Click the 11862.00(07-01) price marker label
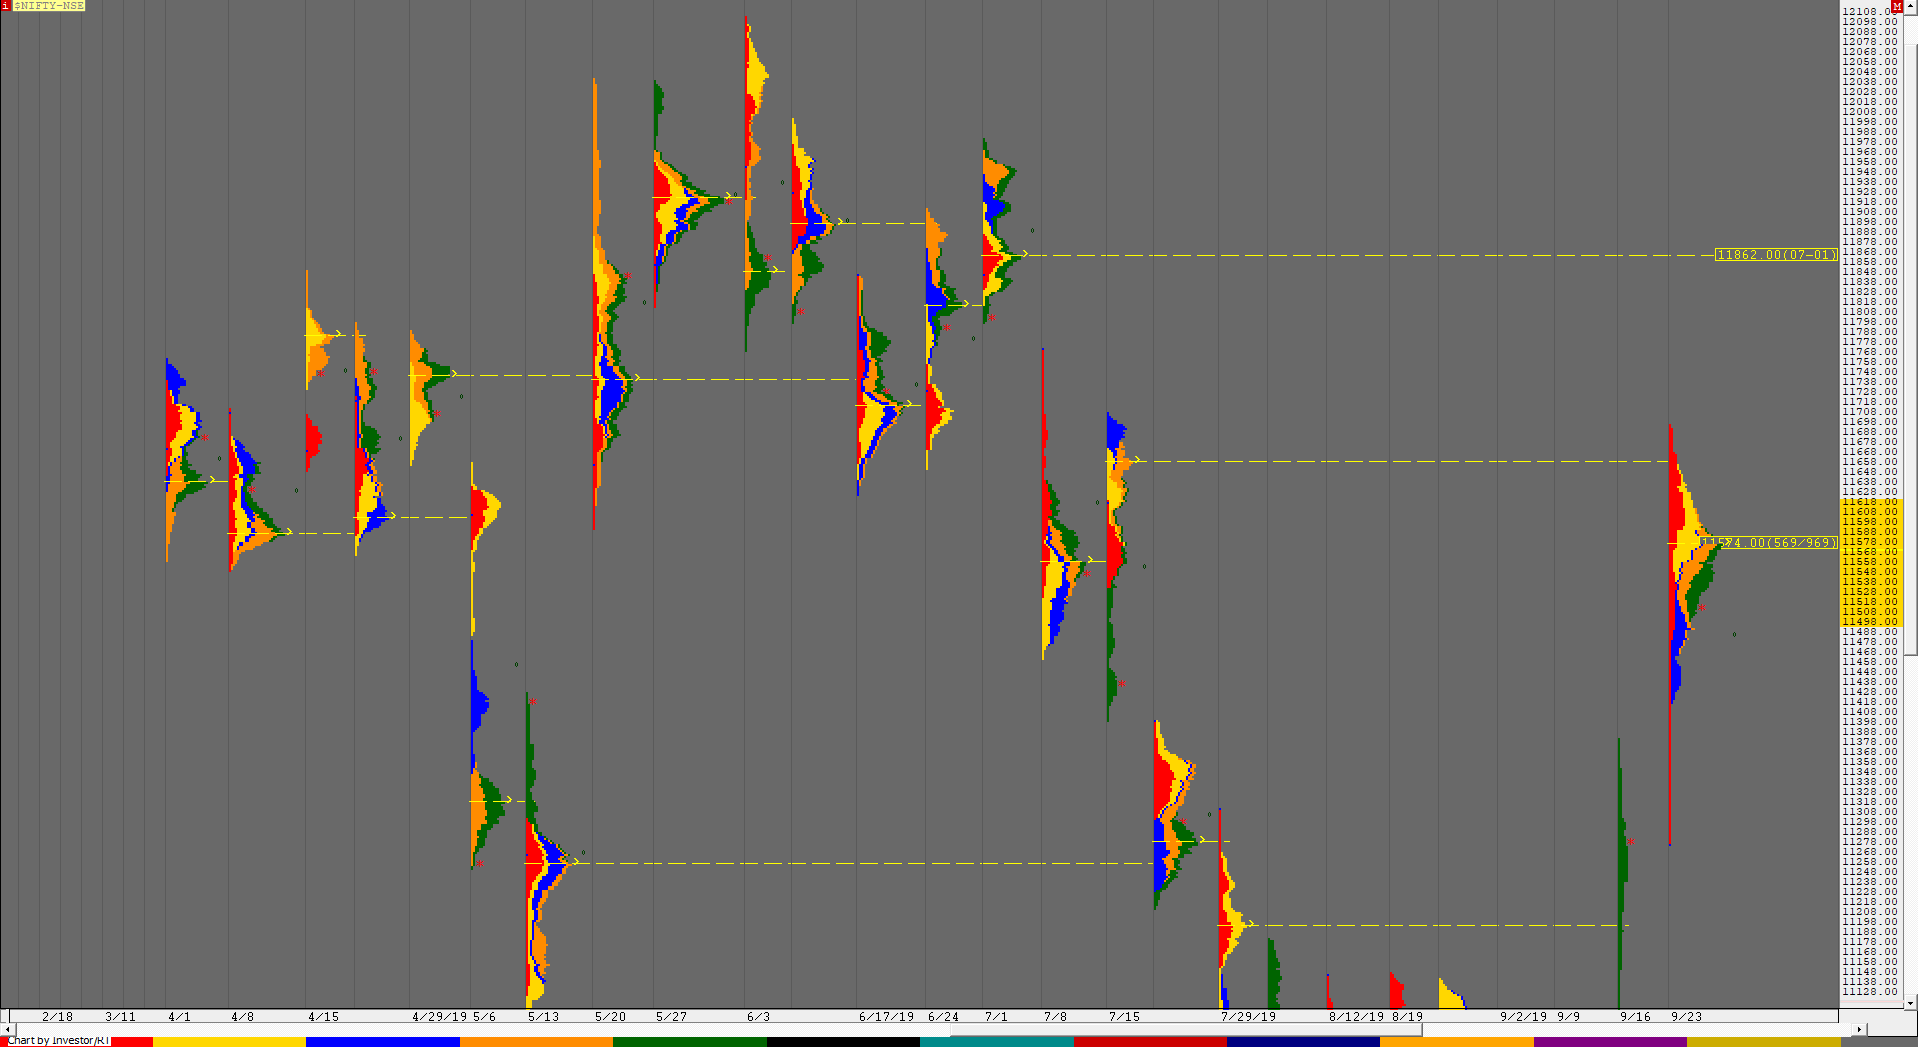Screen dimensions: 1918x1047 tap(1776, 255)
